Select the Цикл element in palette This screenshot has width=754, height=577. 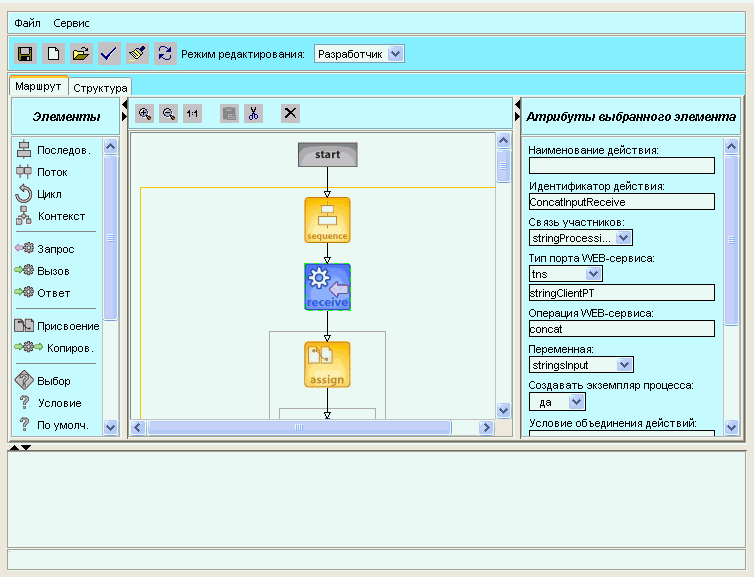[x=50, y=194]
